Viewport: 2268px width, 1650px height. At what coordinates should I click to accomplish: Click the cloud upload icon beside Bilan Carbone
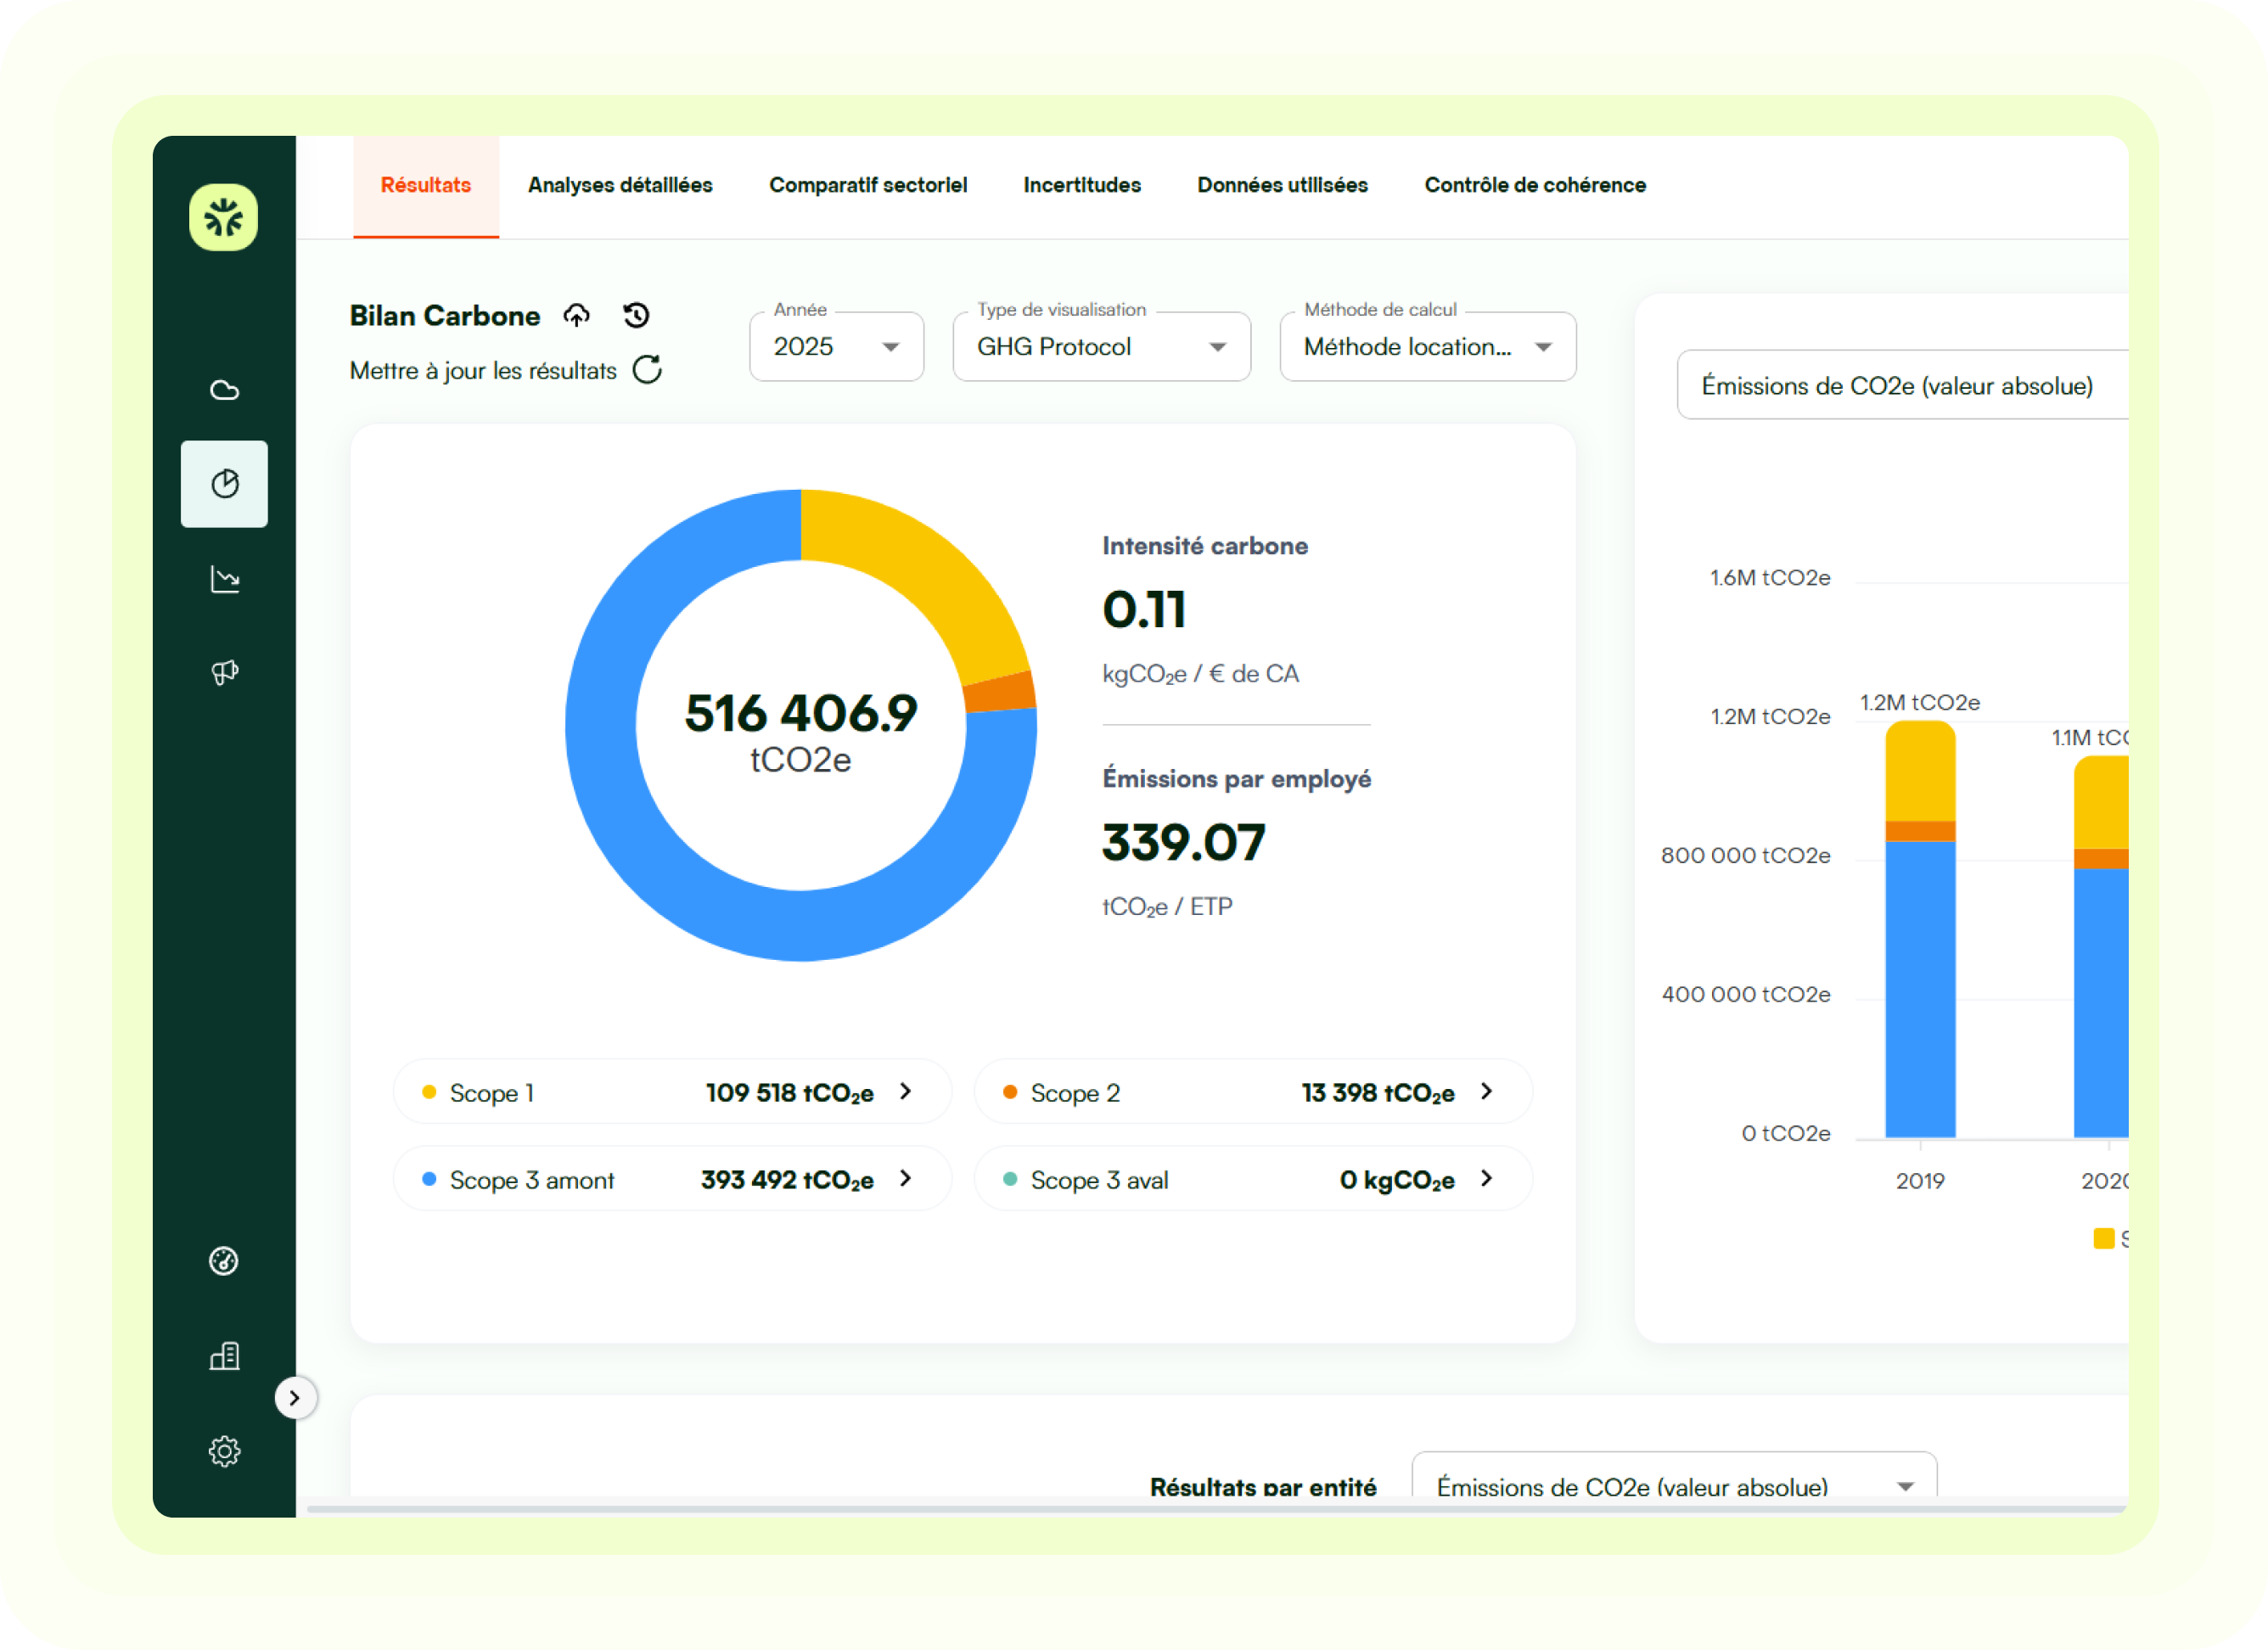click(577, 316)
